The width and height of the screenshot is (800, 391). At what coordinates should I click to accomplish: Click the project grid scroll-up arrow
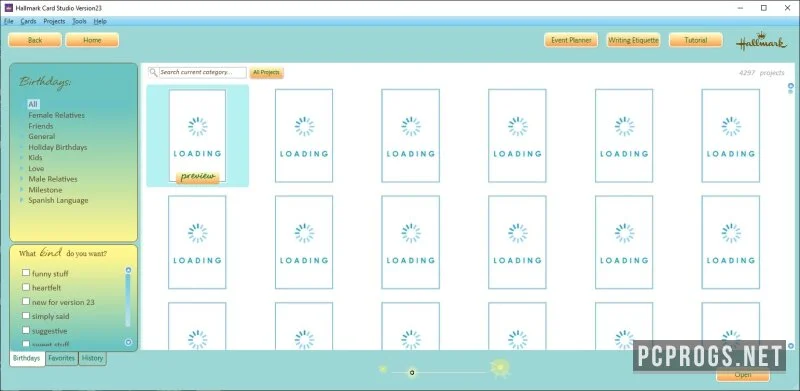pos(791,86)
